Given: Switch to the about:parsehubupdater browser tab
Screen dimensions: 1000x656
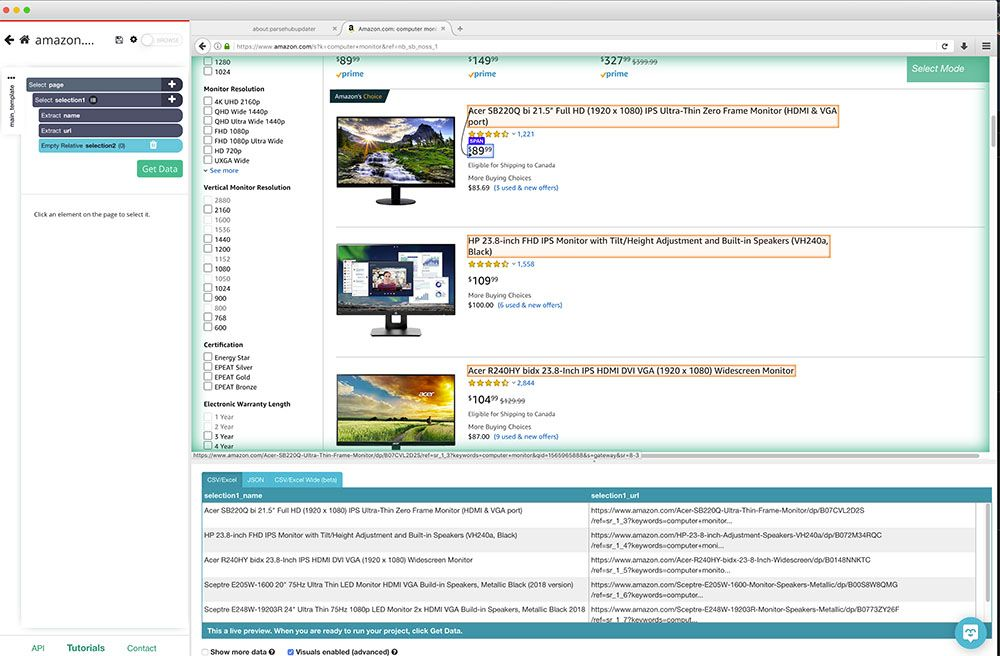Looking at the screenshot, I should tap(284, 29).
